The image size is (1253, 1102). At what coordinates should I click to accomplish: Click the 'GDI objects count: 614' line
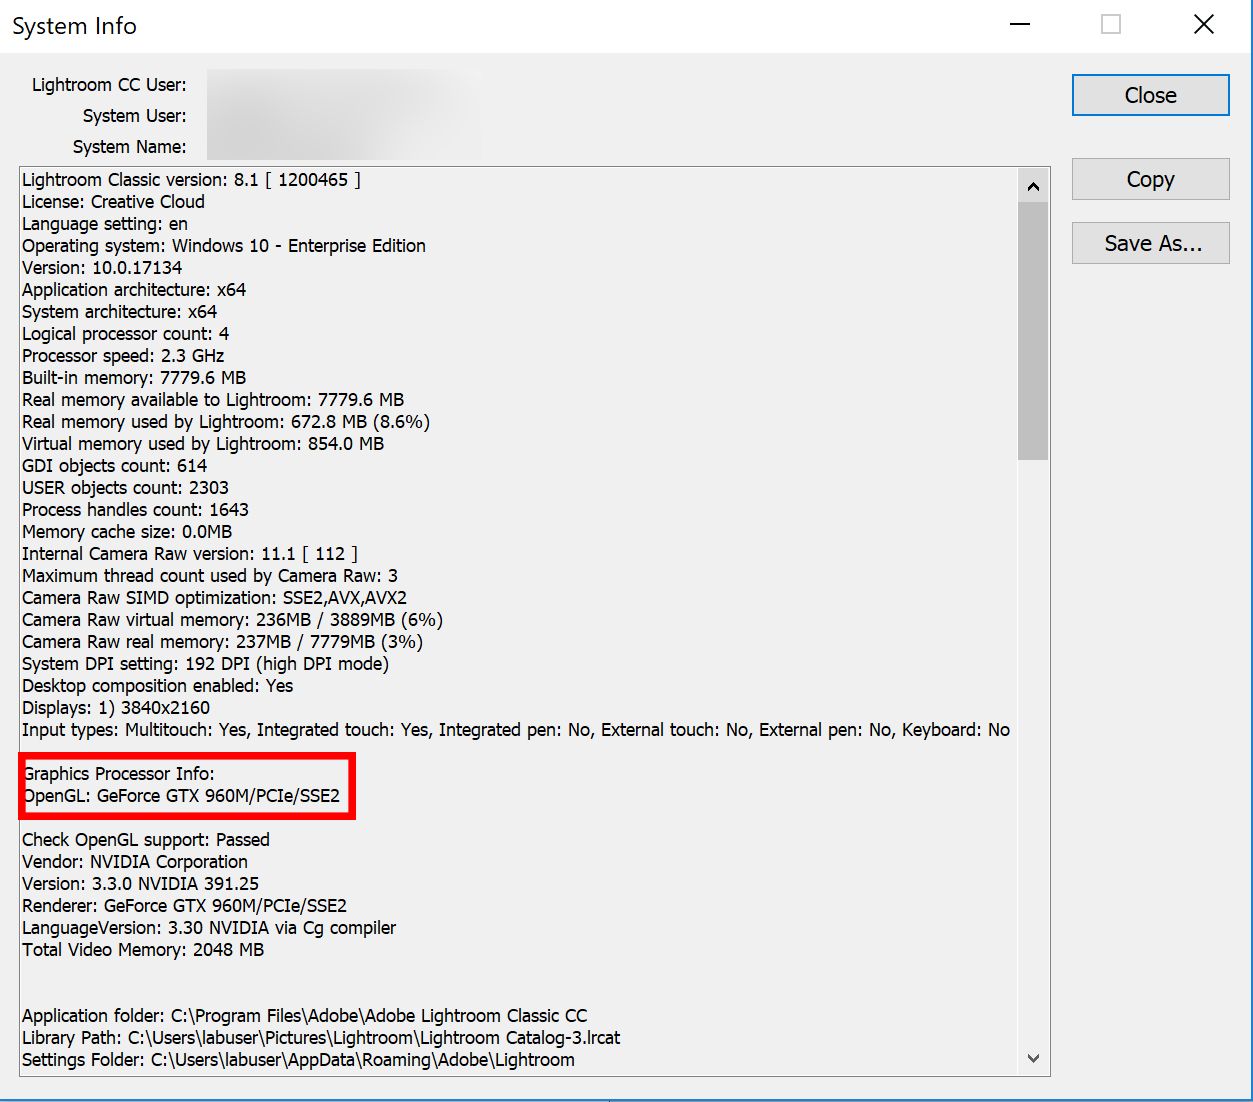[114, 466]
